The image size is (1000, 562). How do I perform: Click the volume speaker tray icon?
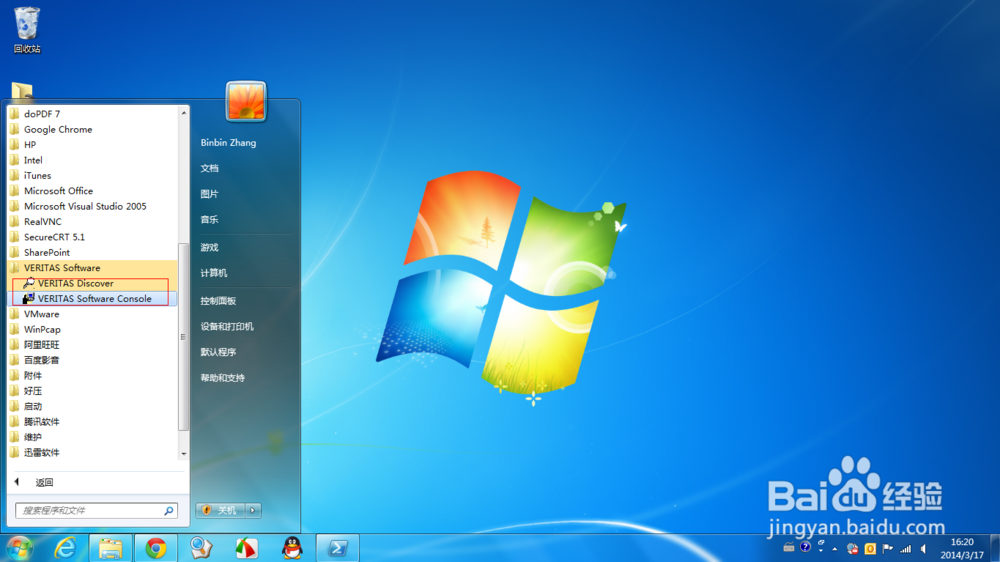[923, 549]
